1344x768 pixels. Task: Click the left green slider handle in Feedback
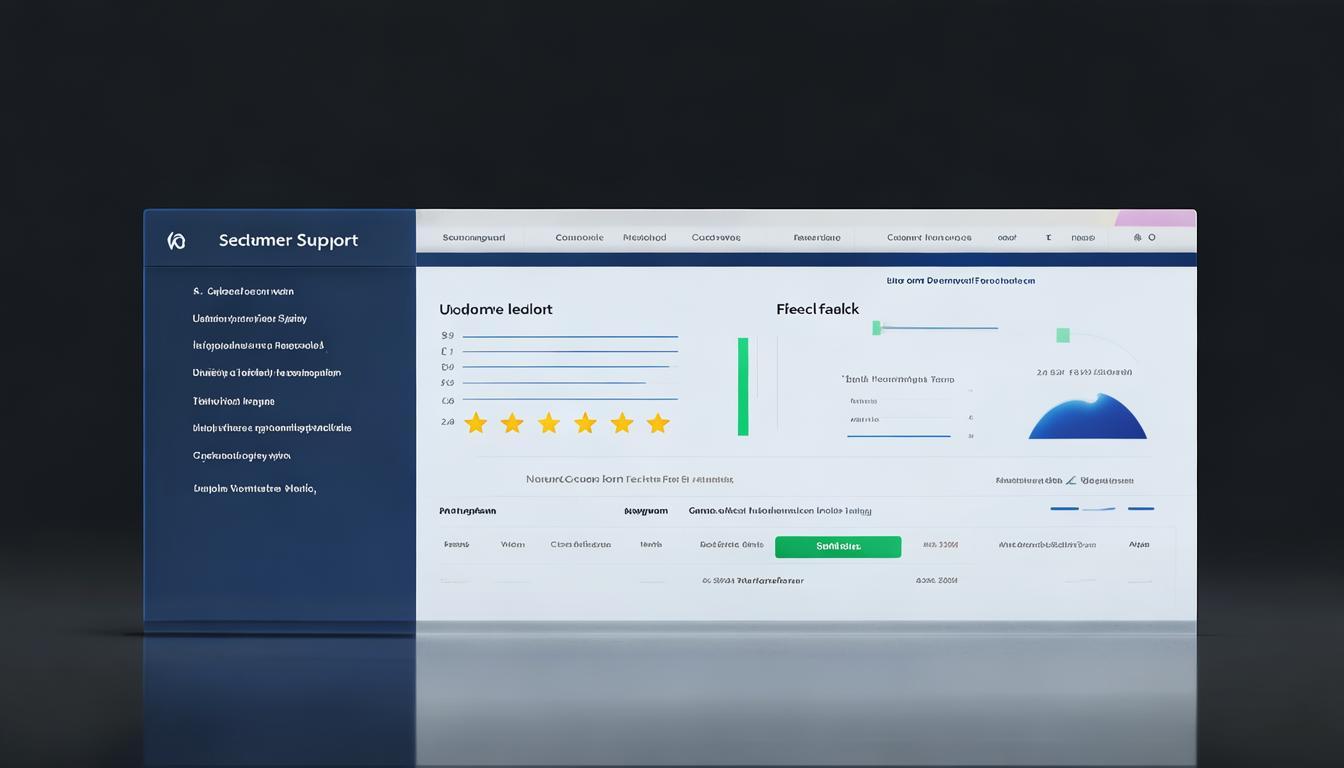tap(877, 327)
